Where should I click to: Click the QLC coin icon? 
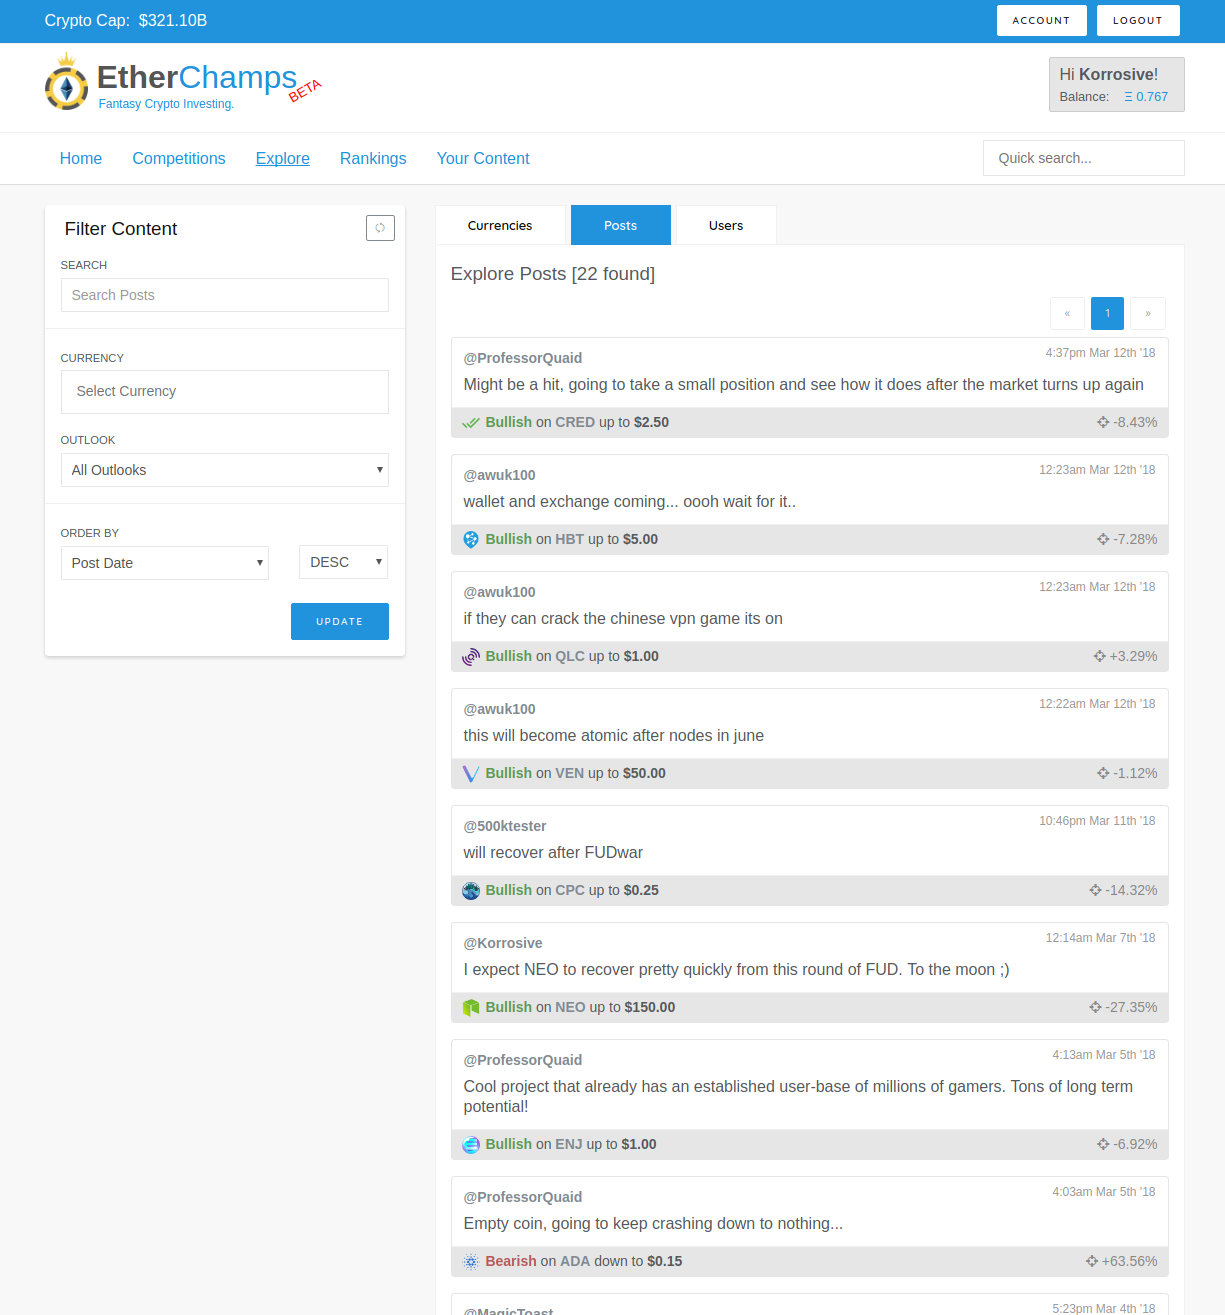[x=471, y=657]
